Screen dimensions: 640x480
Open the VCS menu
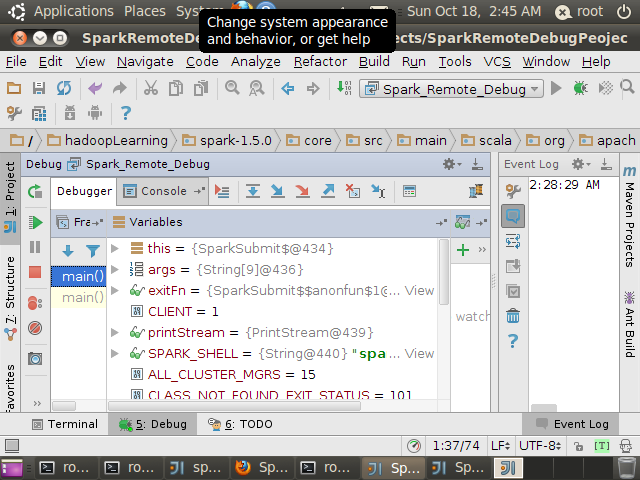(497, 62)
